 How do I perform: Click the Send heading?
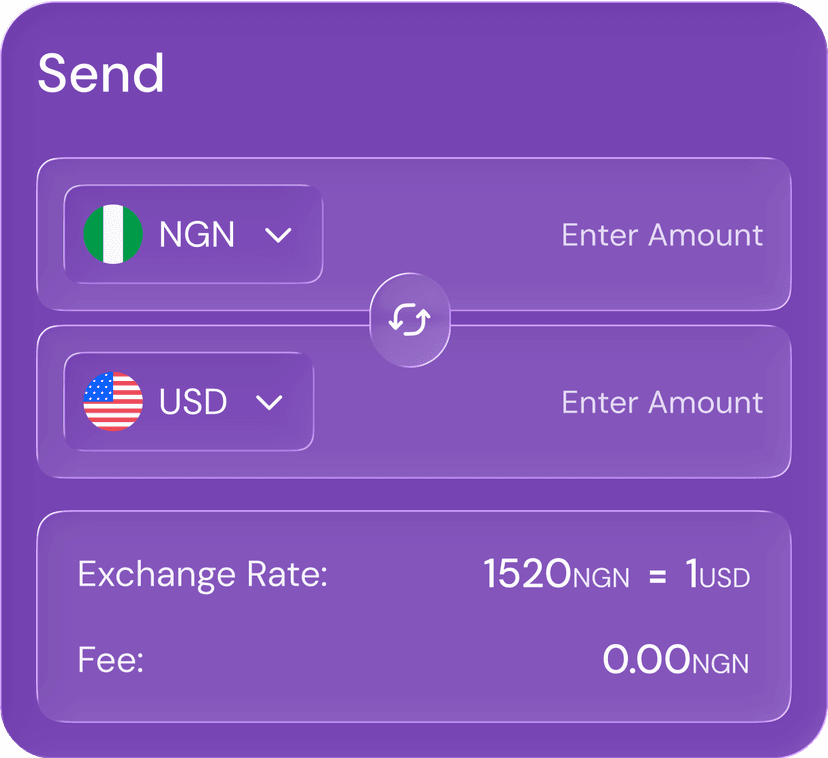[101, 72]
